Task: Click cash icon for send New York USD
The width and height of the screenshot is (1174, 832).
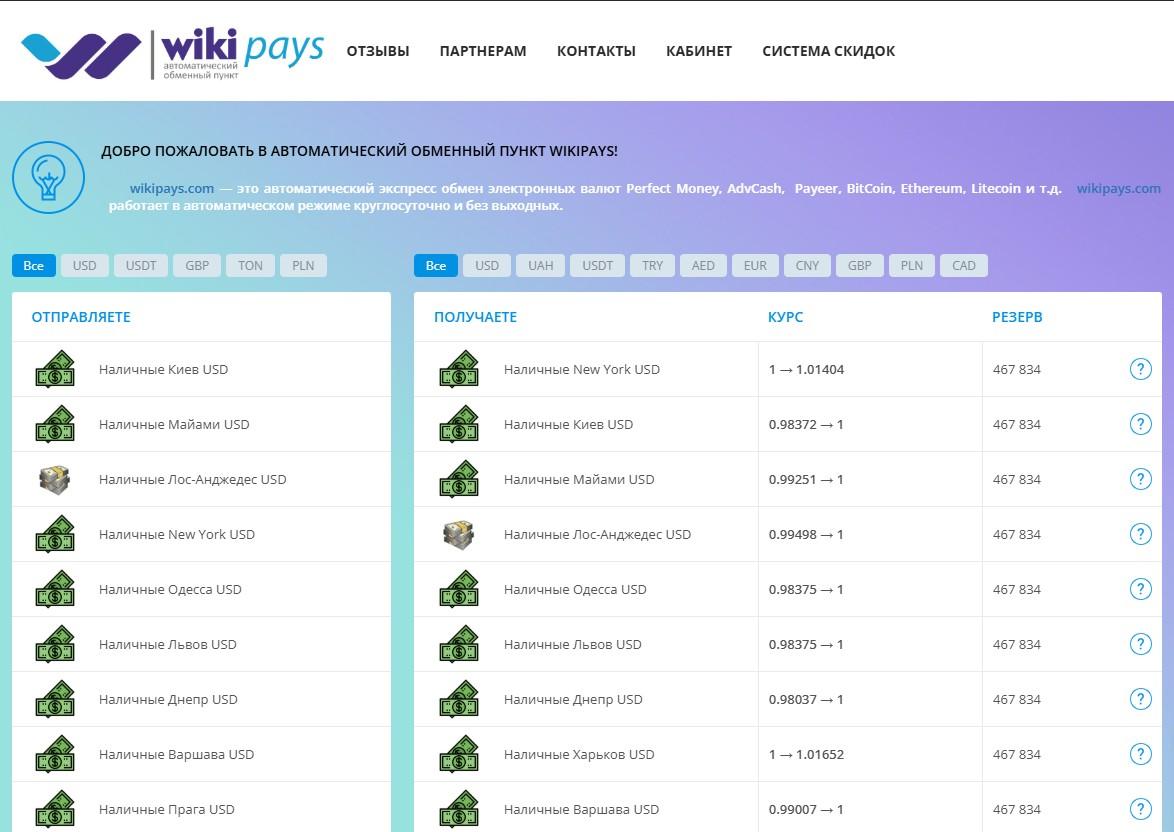Action: [55, 534]
